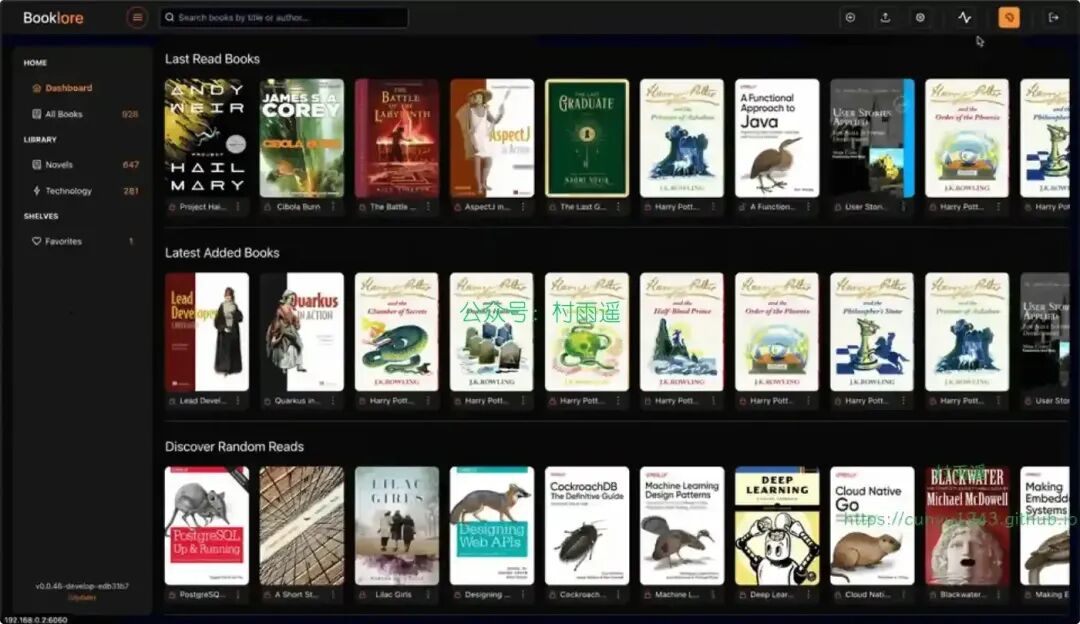Open A Functional Approach to Java cover
Viewport: 1080px width, 624px height.
pyautogui.click(x=777, y=138)
